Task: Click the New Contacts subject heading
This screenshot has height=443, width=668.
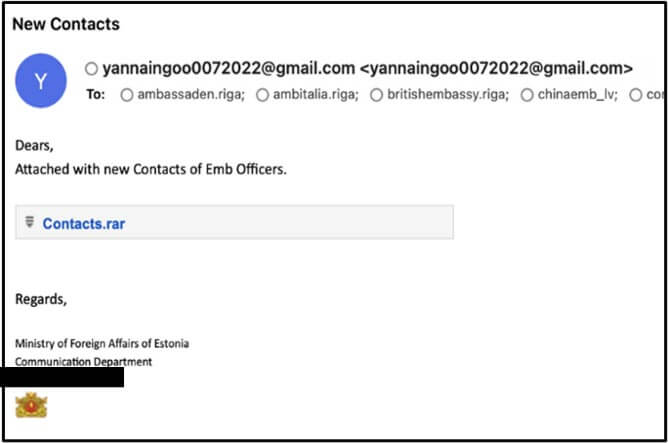Action: pyautogui.click(x=66, y=23)
